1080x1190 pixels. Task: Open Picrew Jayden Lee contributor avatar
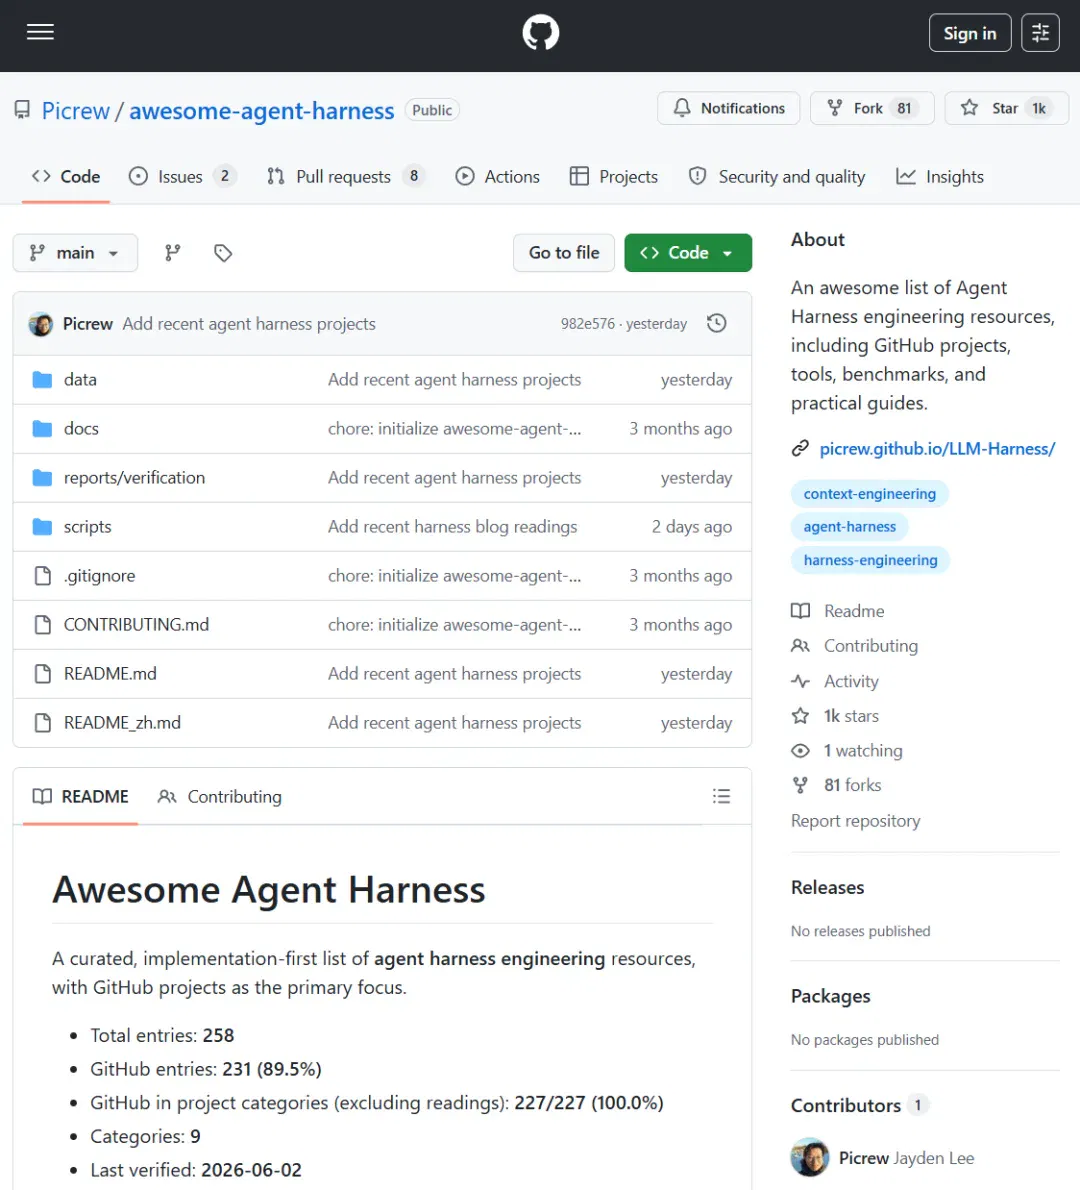click(810, 1157)
